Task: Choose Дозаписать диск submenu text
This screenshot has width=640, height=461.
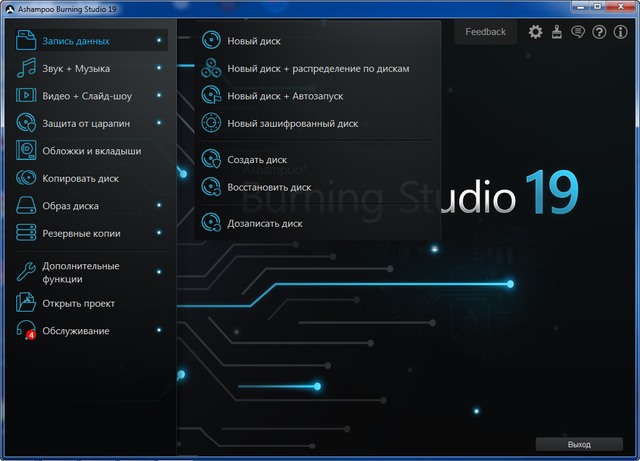Action: coord(264,224)
